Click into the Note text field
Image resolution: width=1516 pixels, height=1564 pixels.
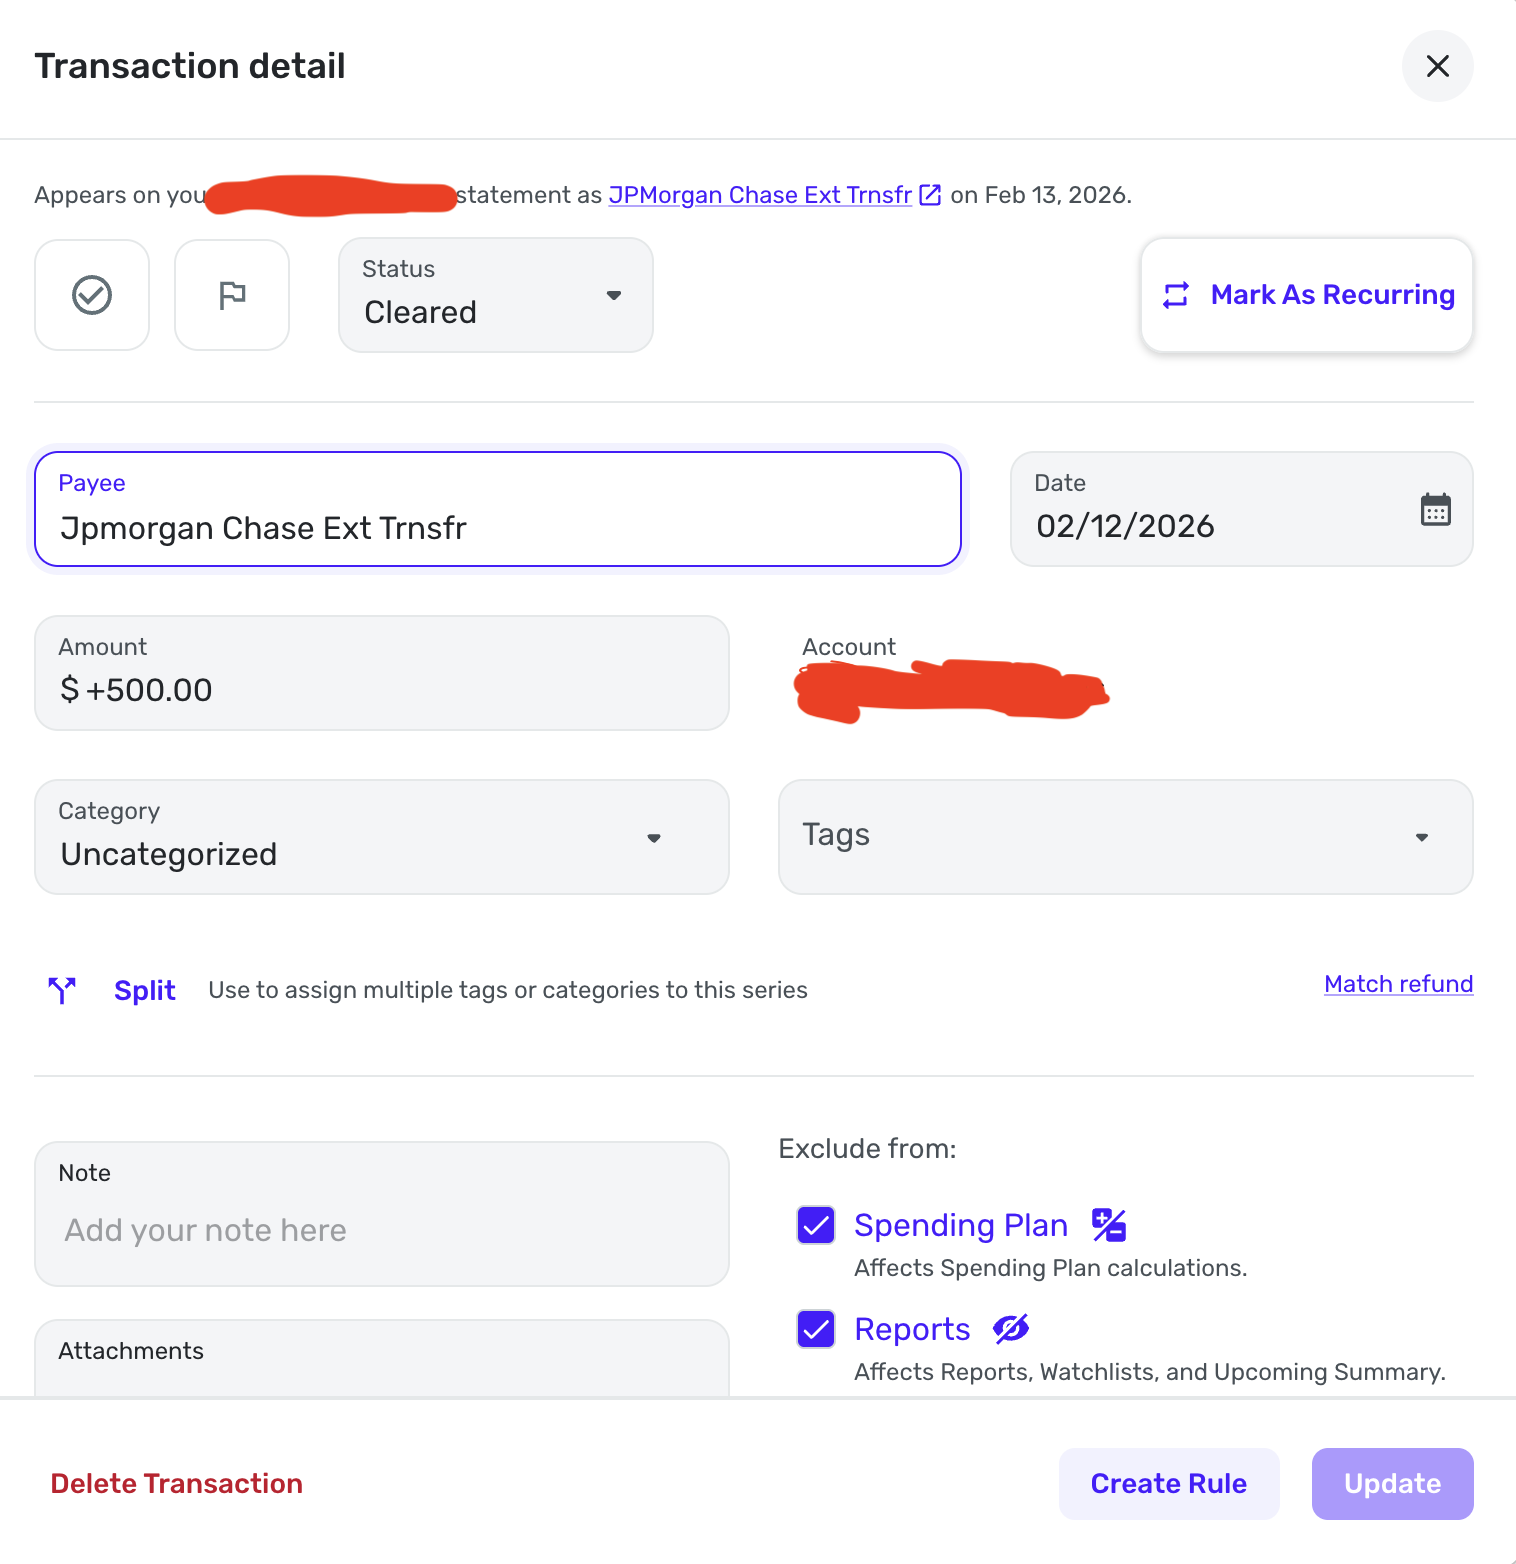click(x=381, y=1230)
